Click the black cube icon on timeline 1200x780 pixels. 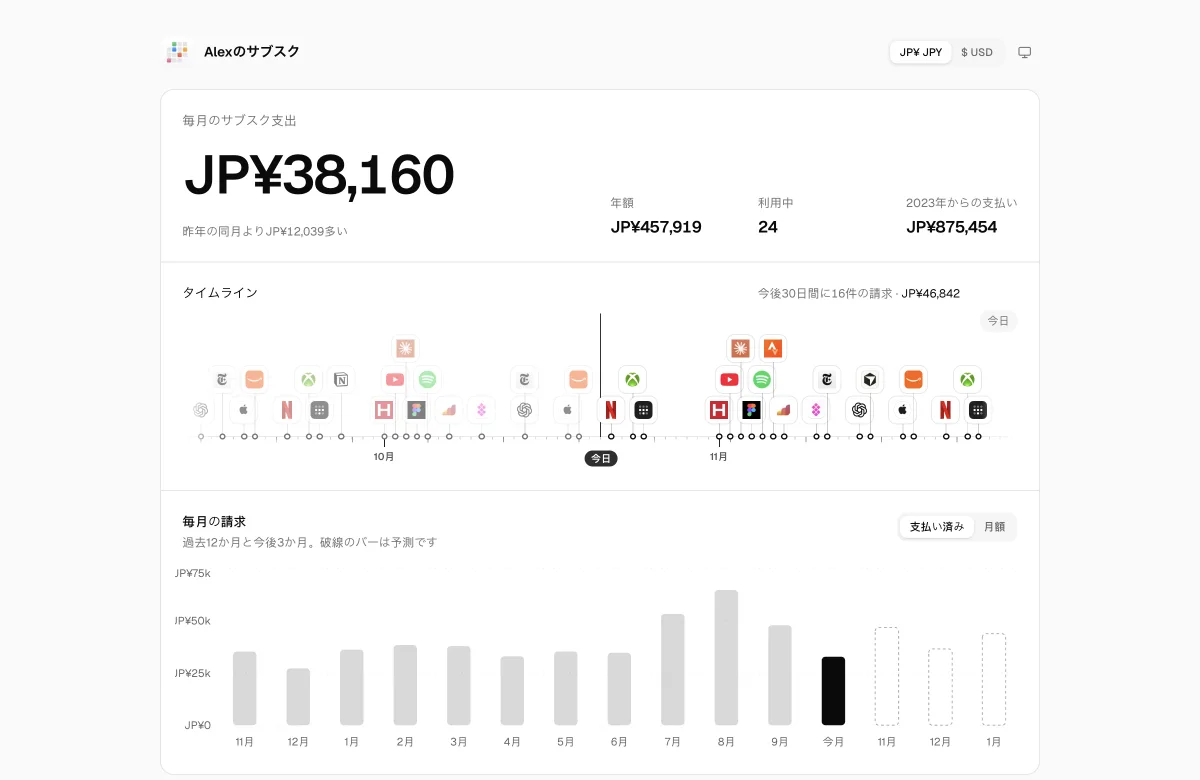click(870, 380)
